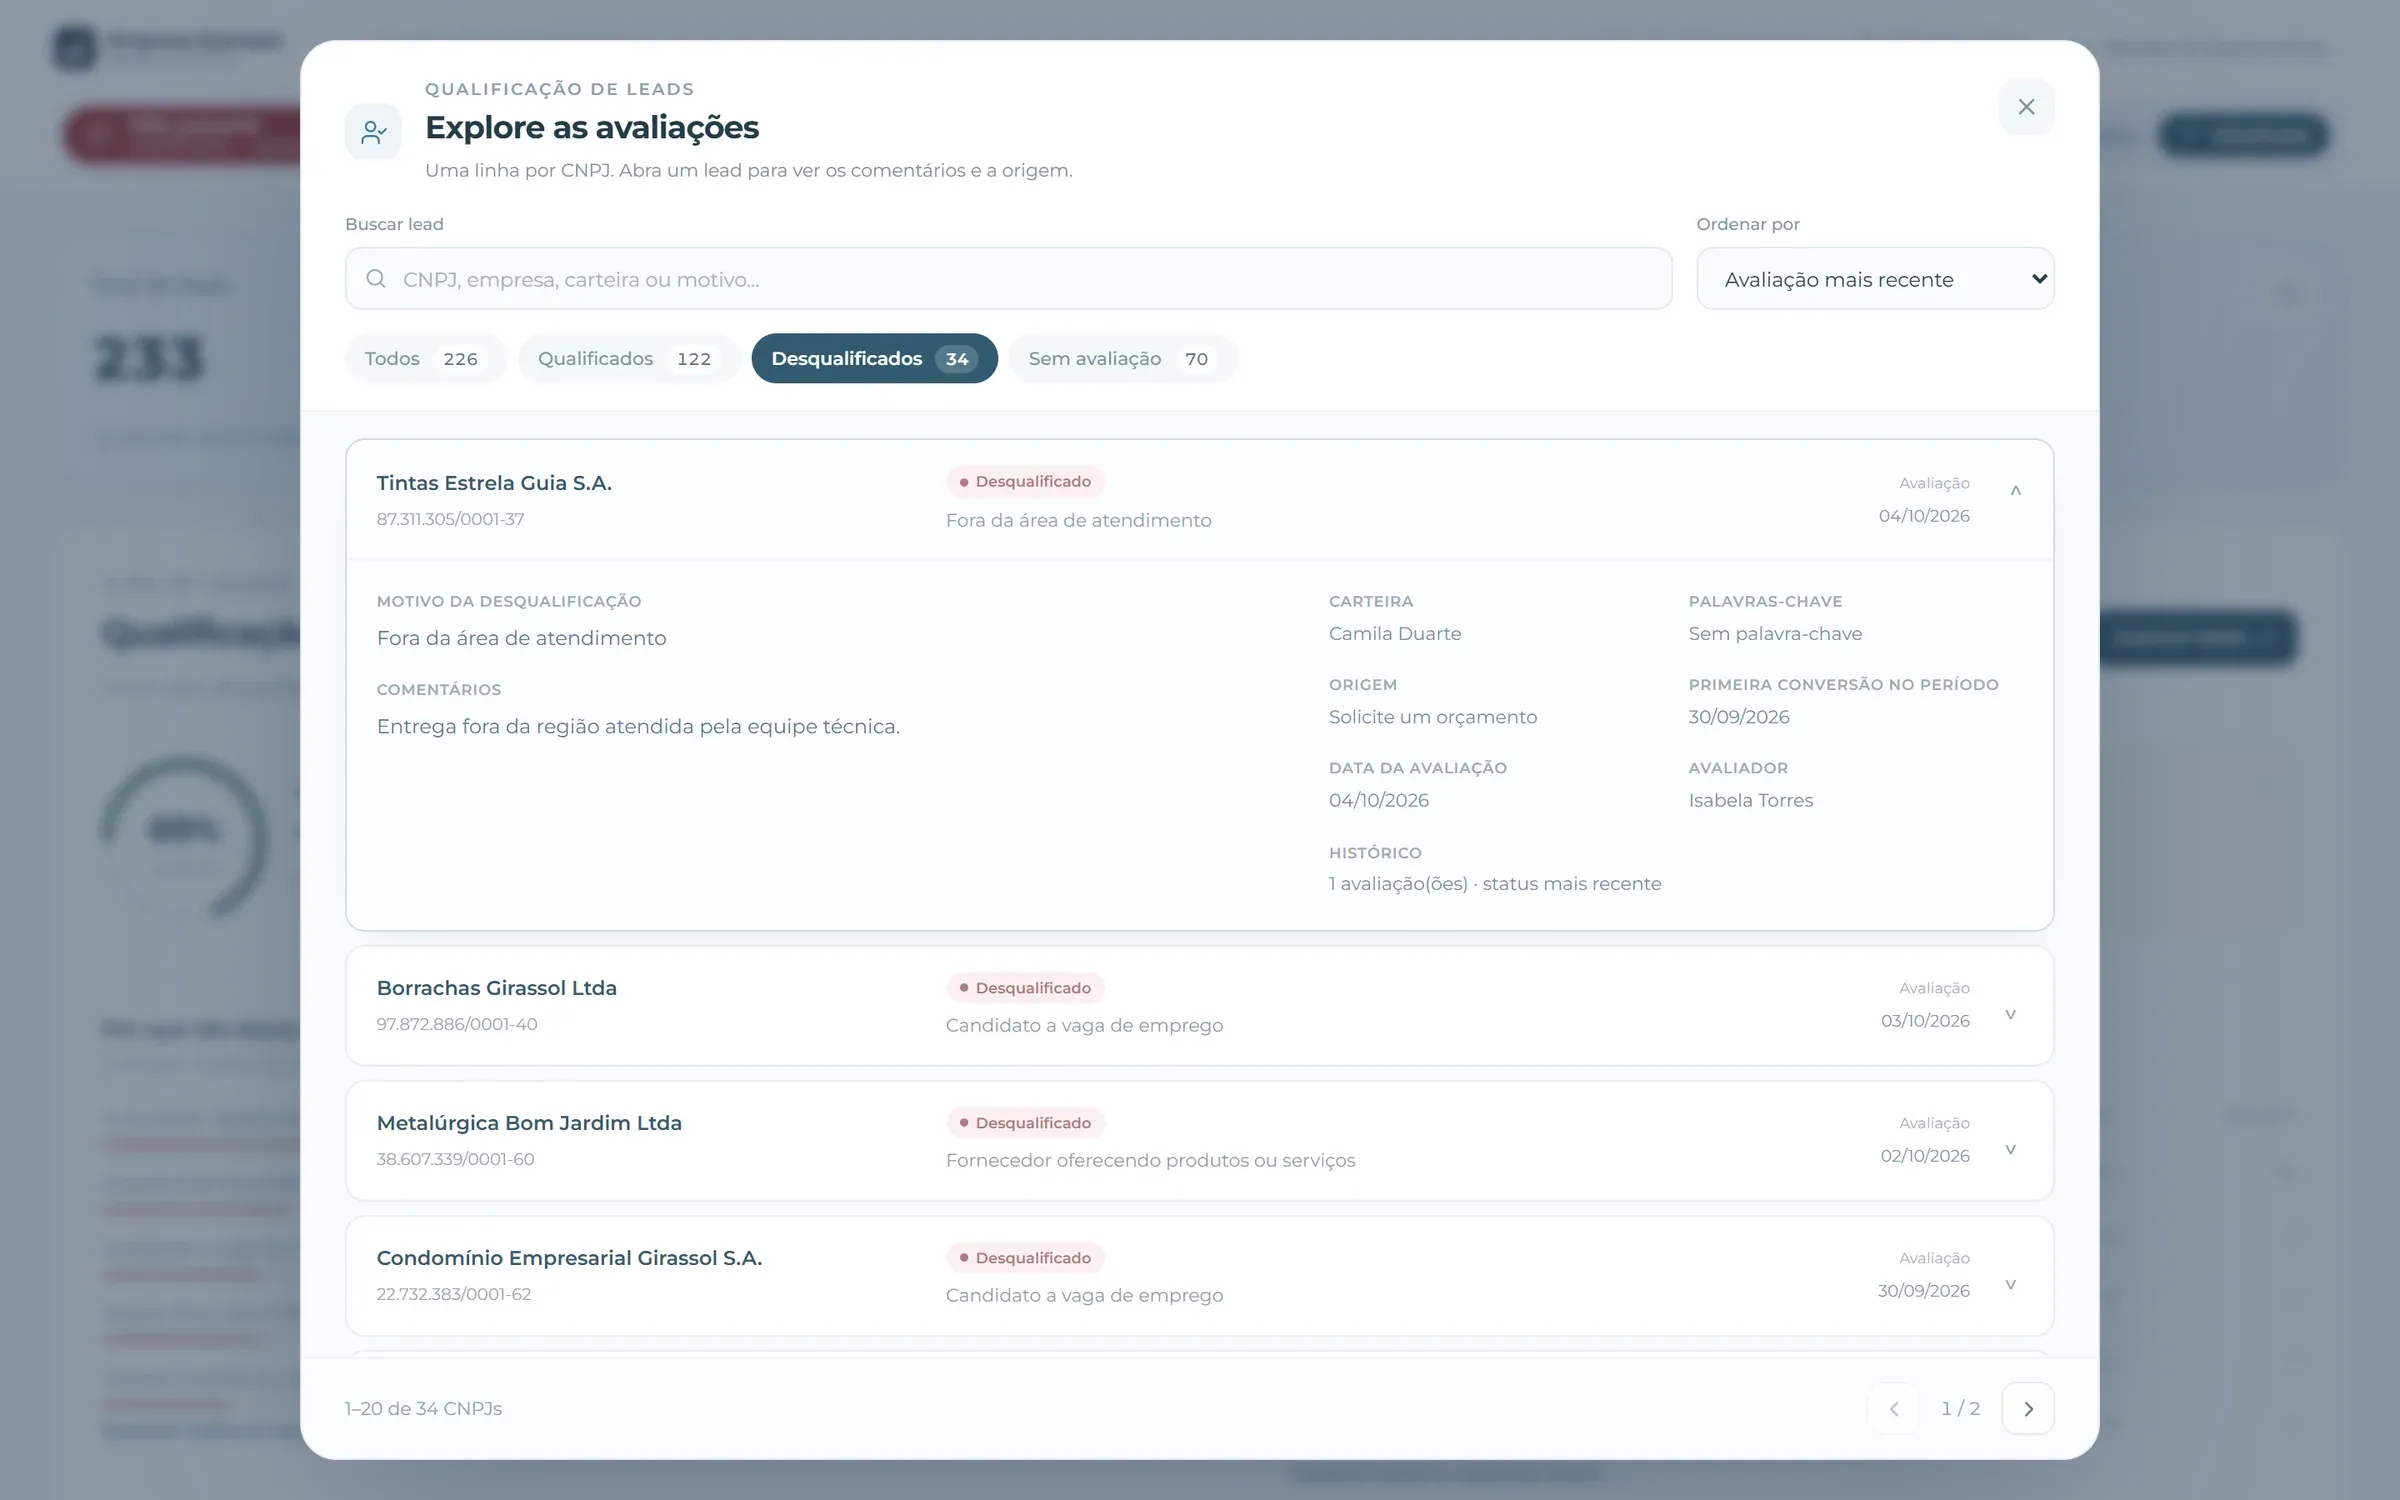Select the Desqualificados 34 filter
The height and width of the screenshot is (1500, 2400).
point(874,358)
